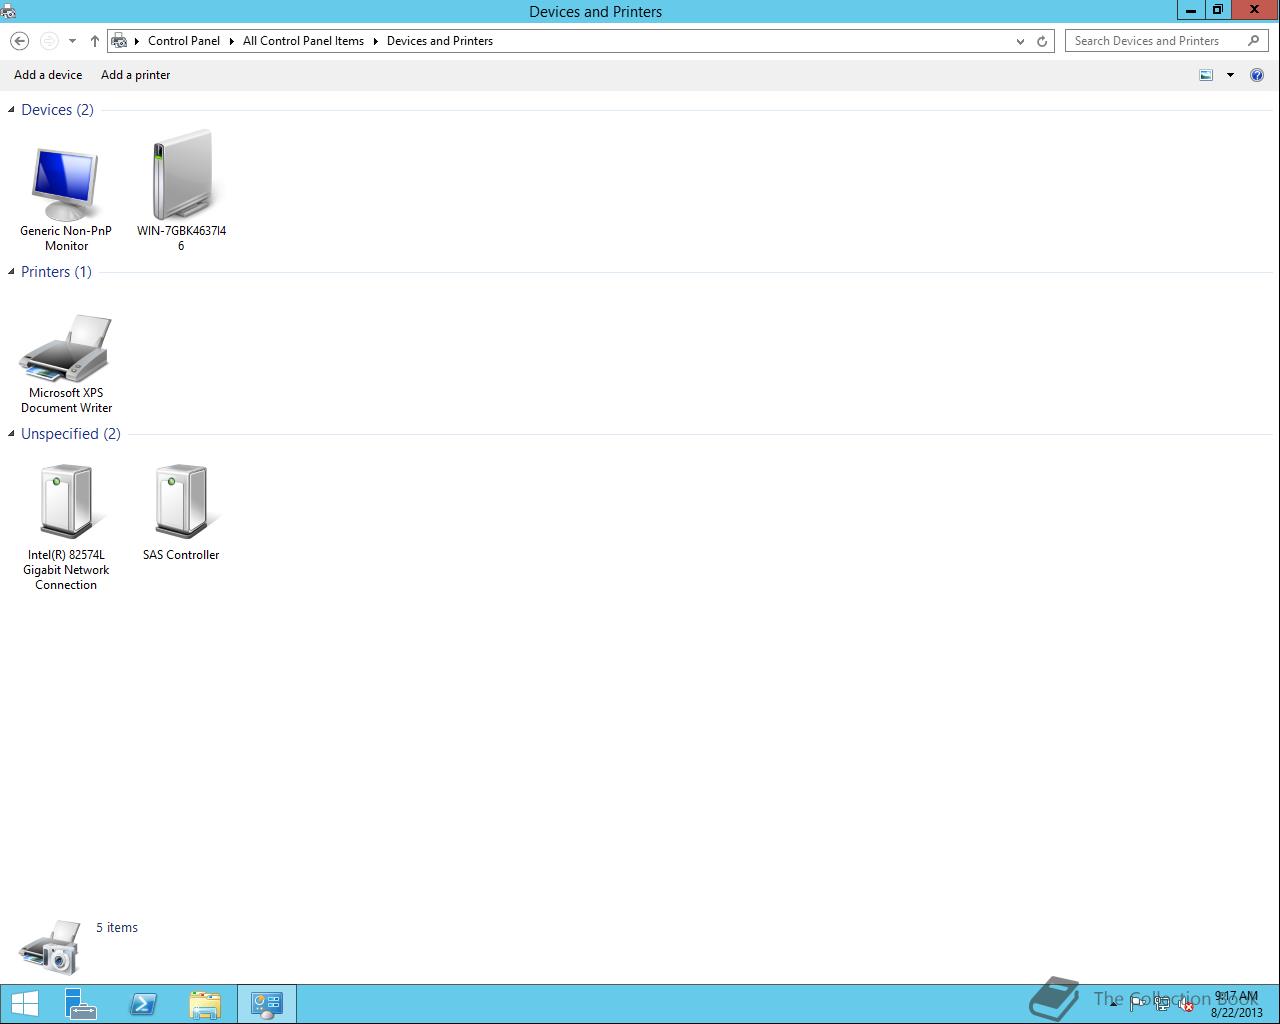Open dropdown arrow after All Control Panel Items
The height and width of the screenshot is (1024, 1280).
[x=376, y=41]
